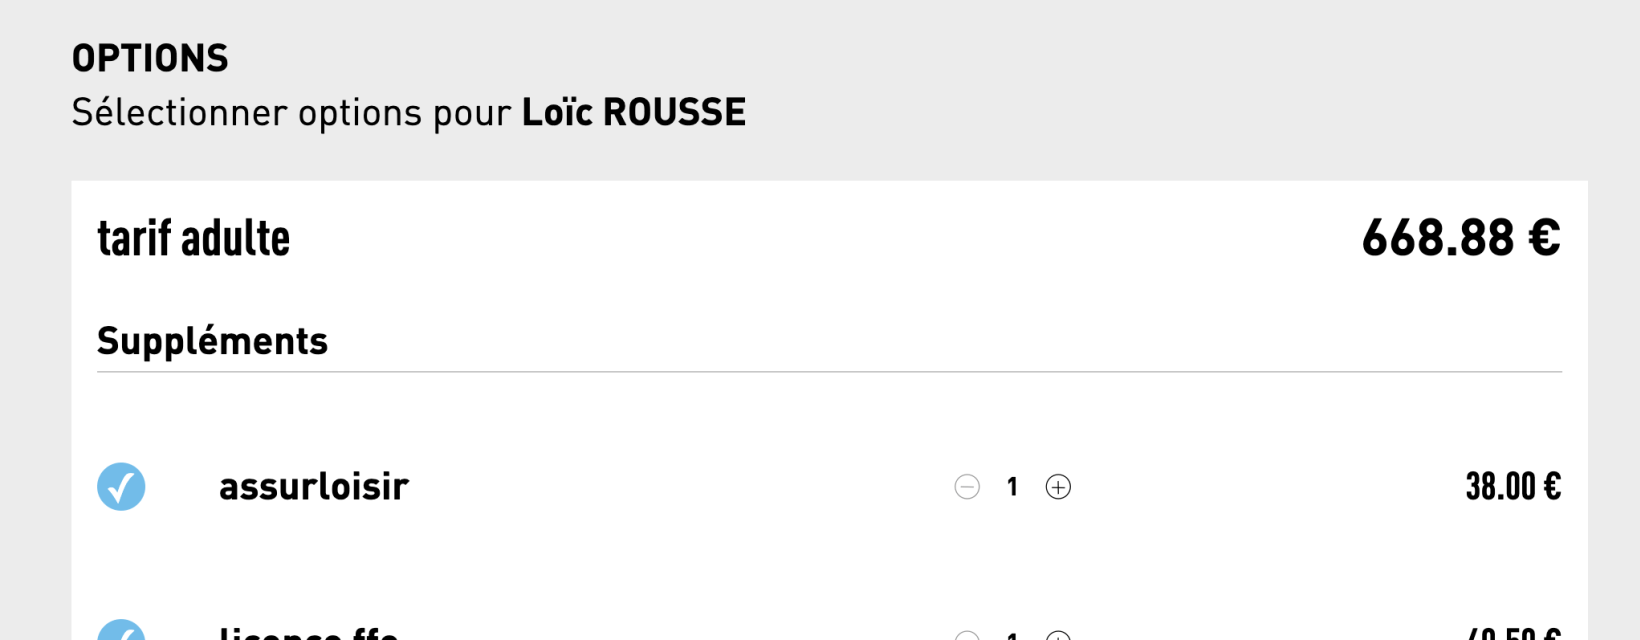Viewport: 1640px width, 640px height.
Task: Click the OPTIONS heading
Action: pyautogui.click(x=150, y=59)
